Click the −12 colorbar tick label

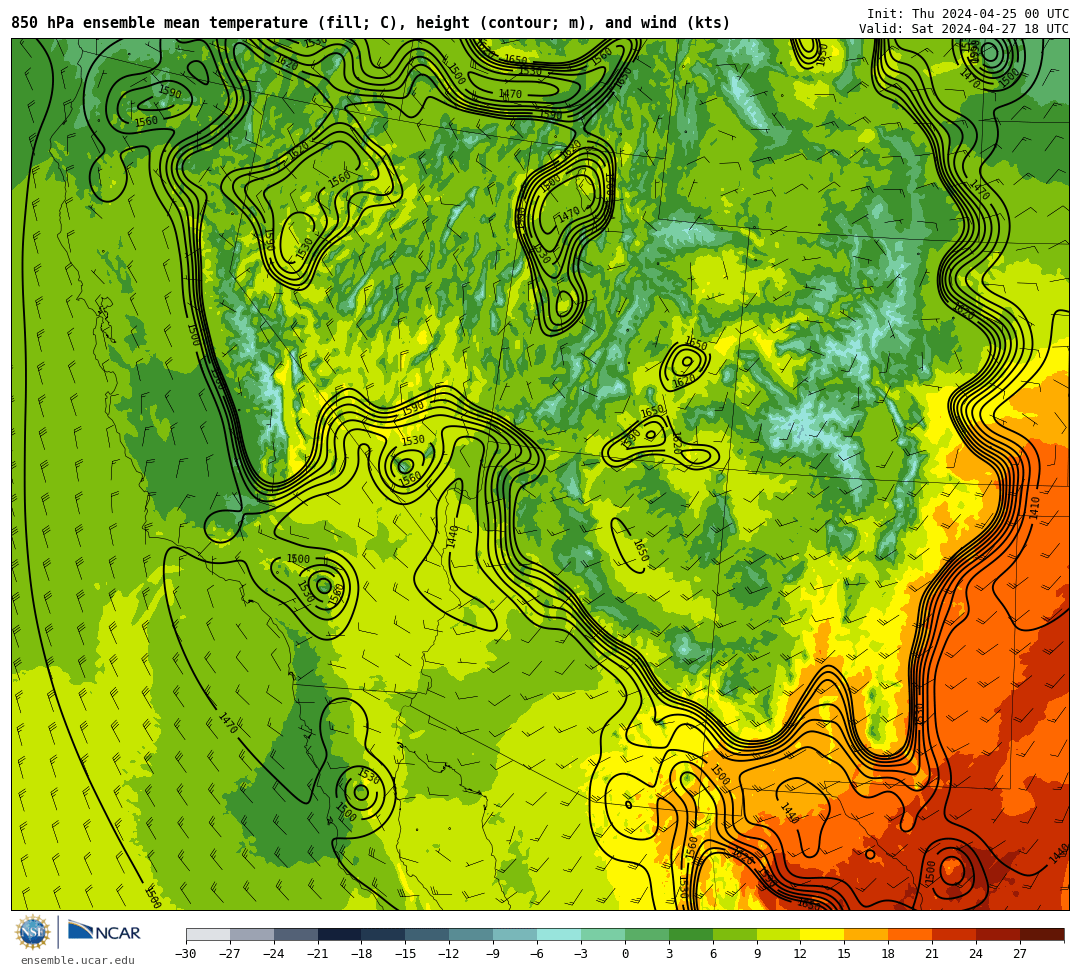pyautogui.click(x=450, y=954)
